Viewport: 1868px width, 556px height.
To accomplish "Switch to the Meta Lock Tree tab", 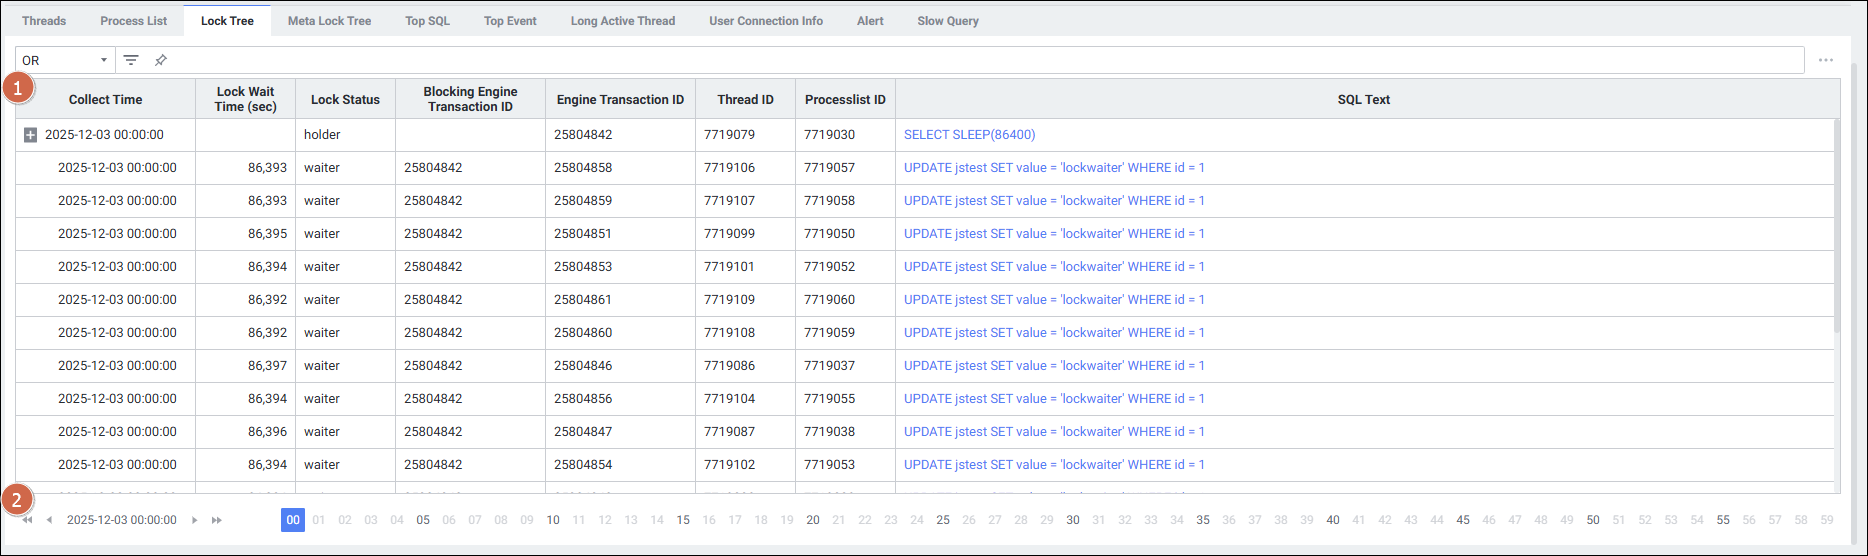I will pyautogui.click(x=329, y=21).
